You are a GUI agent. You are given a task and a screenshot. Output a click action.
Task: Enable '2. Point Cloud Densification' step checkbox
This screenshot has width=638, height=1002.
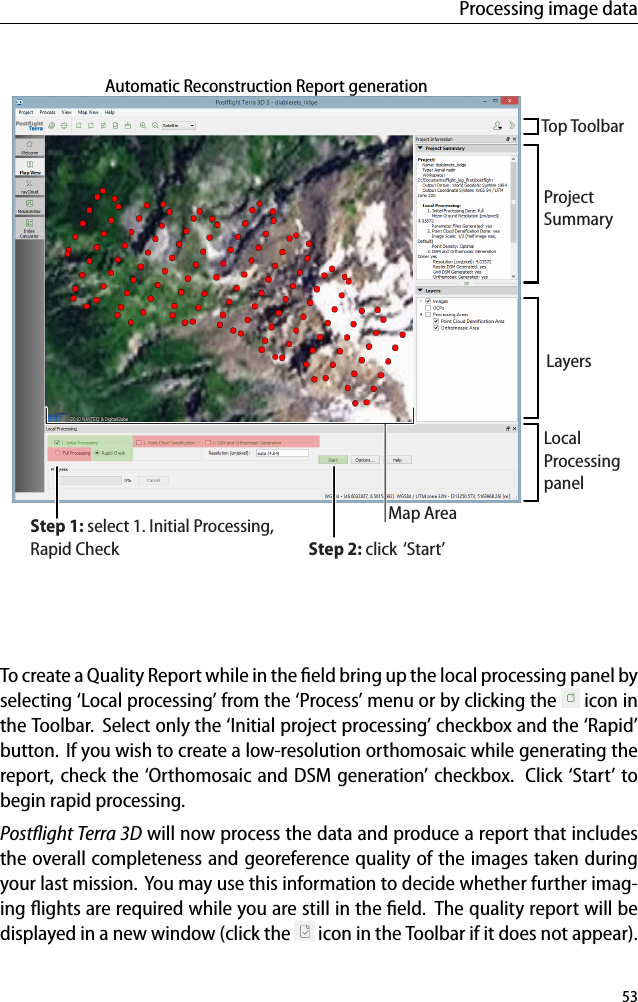139,442
